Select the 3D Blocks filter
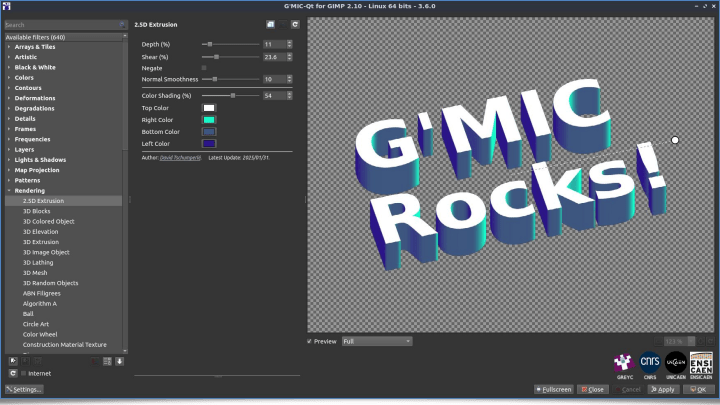Screen dimensions: 720x405 tap(37, 211)
